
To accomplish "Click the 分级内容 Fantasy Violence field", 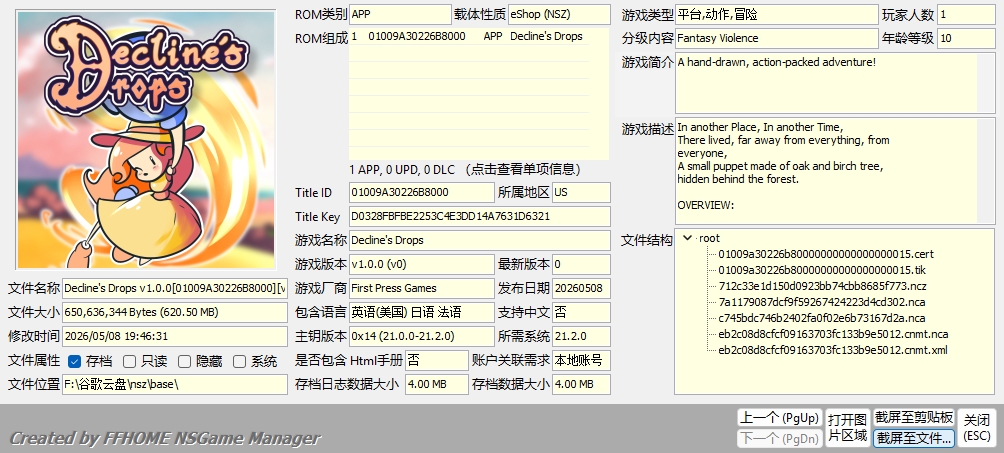I will coord(777,38).
